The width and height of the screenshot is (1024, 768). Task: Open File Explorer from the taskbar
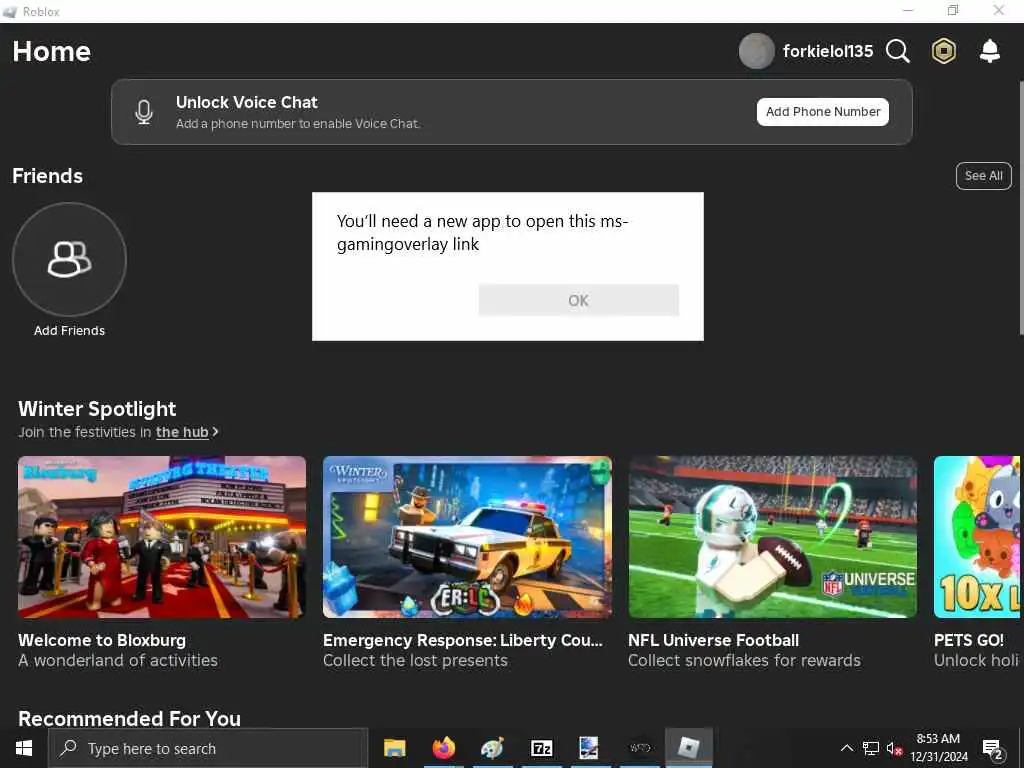tap(394, 748)
